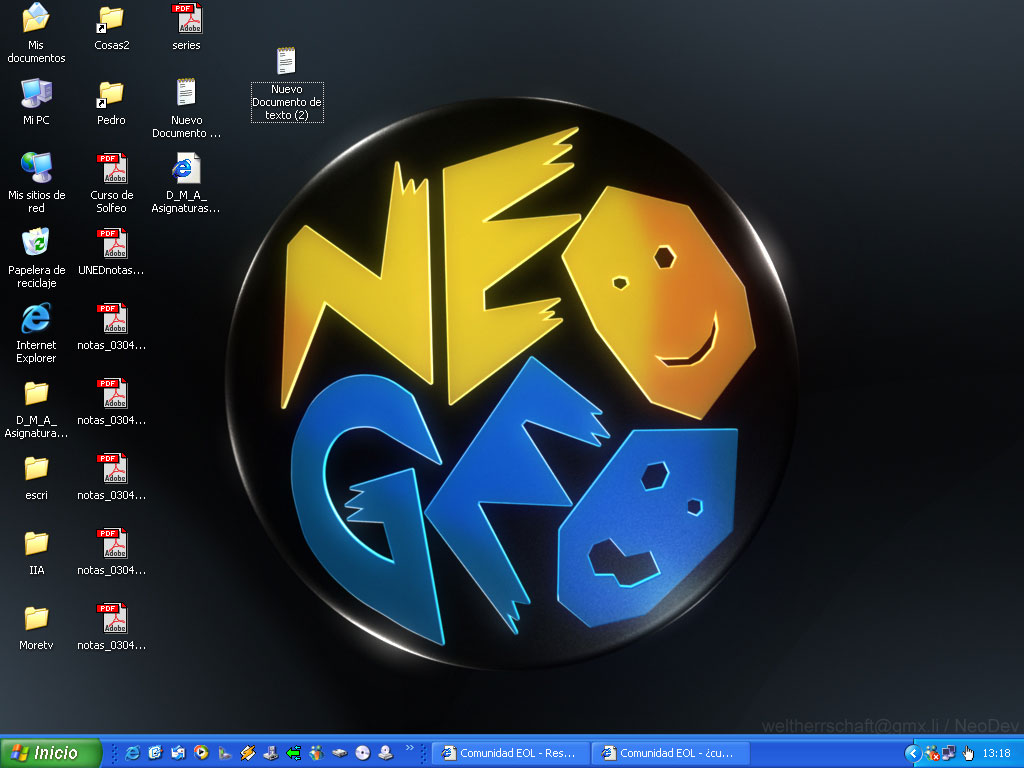1024x768 pixels.
Task: Click the CD disc Quick Launch icon
Action: (x=362, y=753)
